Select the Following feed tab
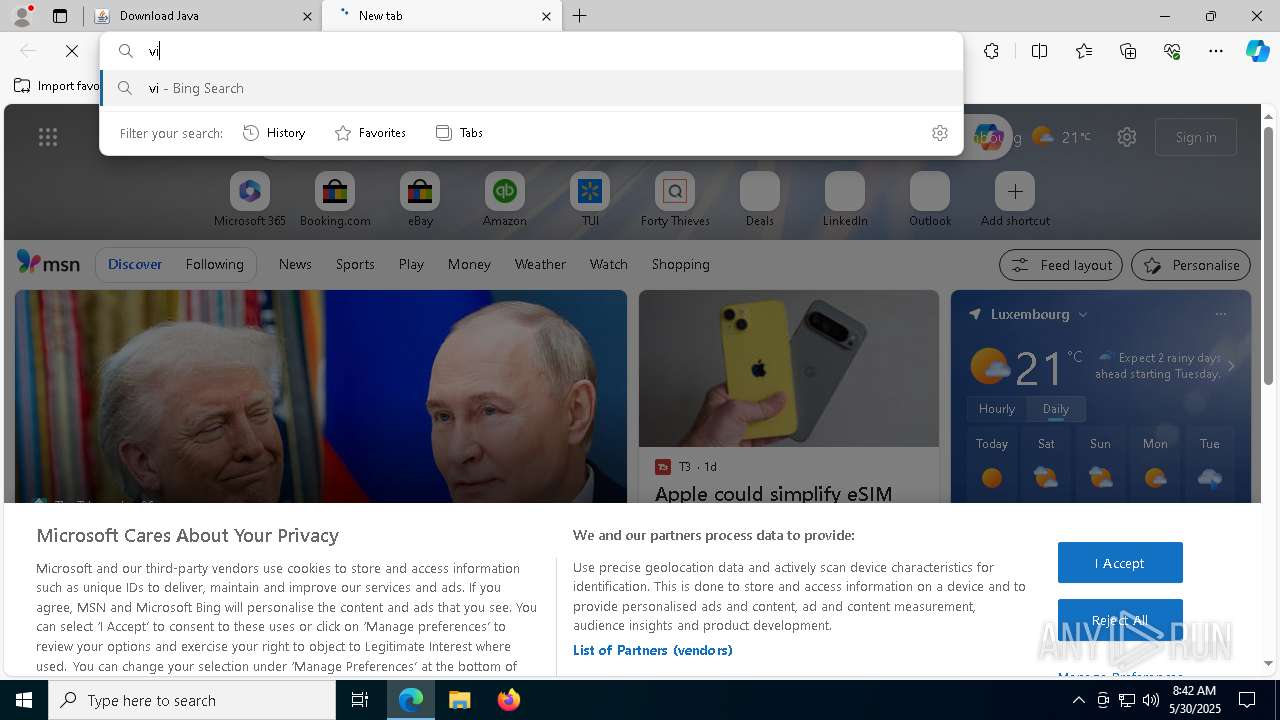Viewport: 1280px width, 720px height. click(214, 264)
